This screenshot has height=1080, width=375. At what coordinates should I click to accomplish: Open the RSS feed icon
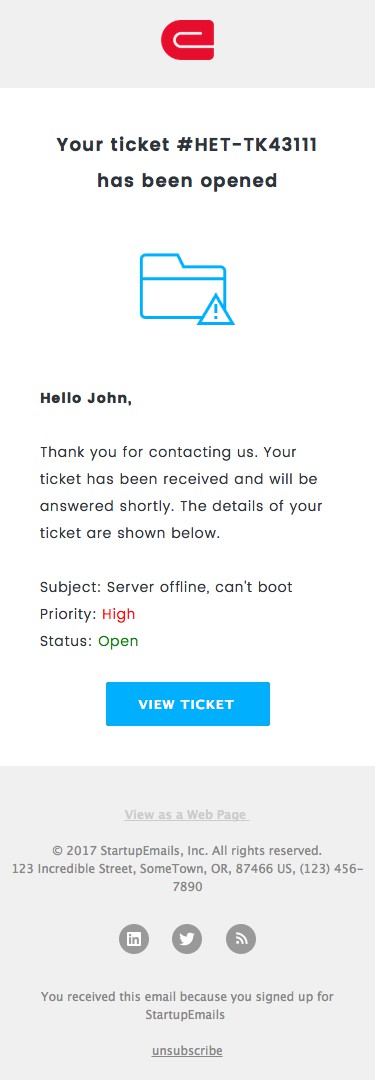[241, 939]
